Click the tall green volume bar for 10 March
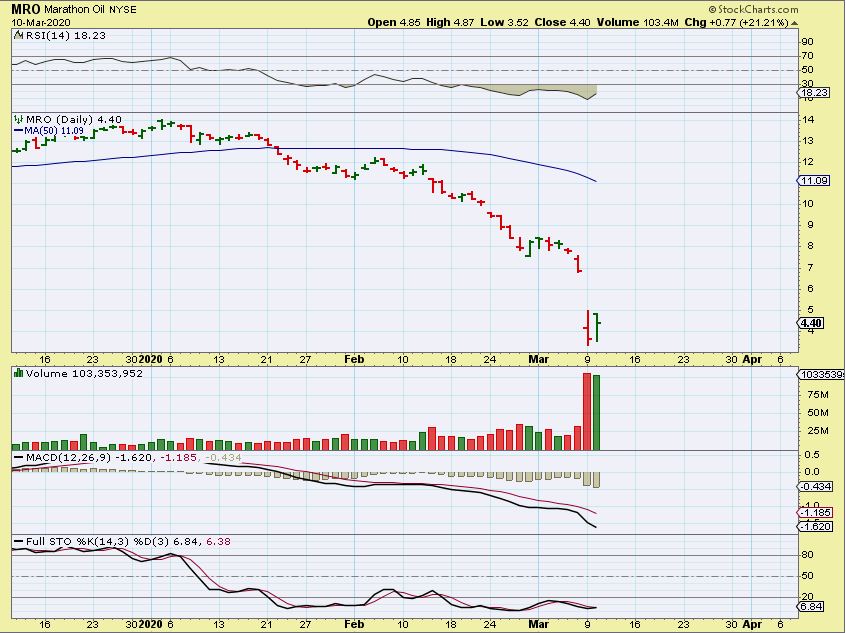 click(x=596, y=413)
